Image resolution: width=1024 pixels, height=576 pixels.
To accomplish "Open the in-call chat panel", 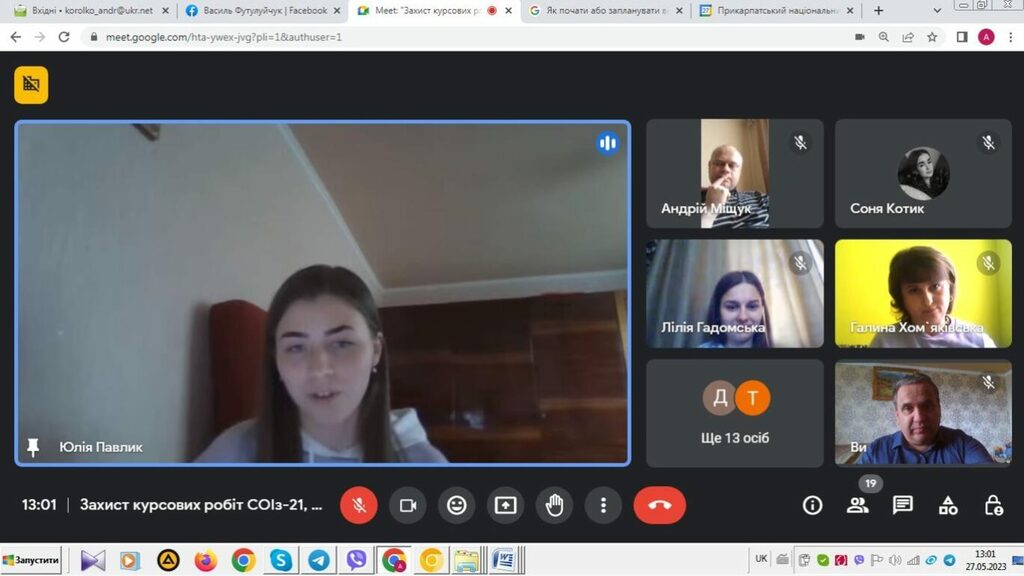I will tap(903, 505).
